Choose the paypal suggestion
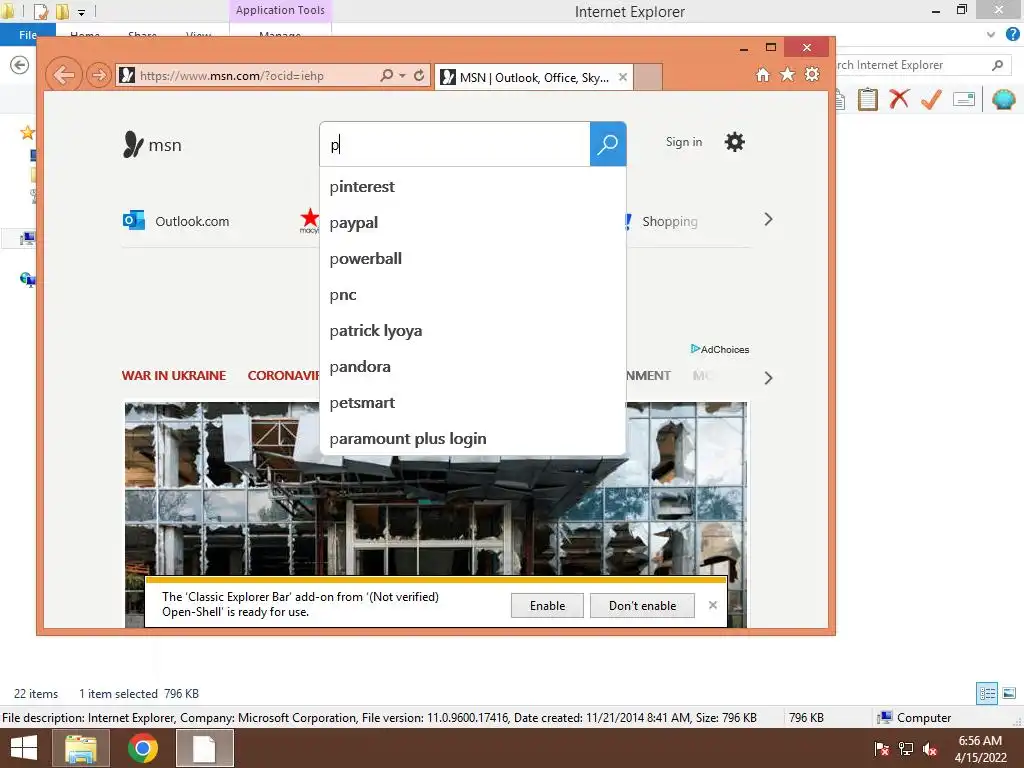 (473, 223)
